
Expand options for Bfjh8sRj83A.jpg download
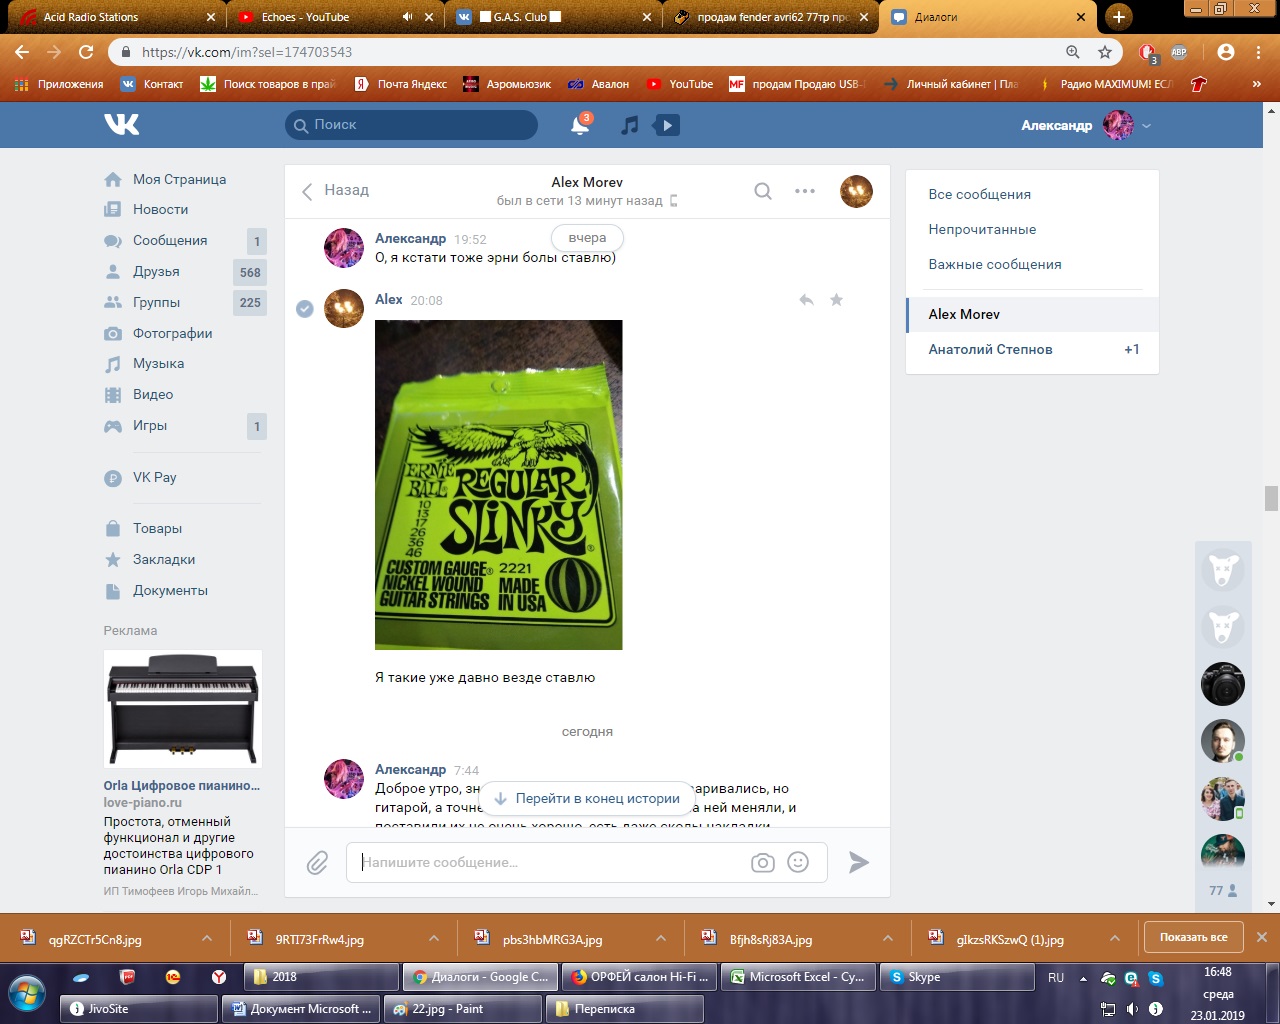(888, 939)
